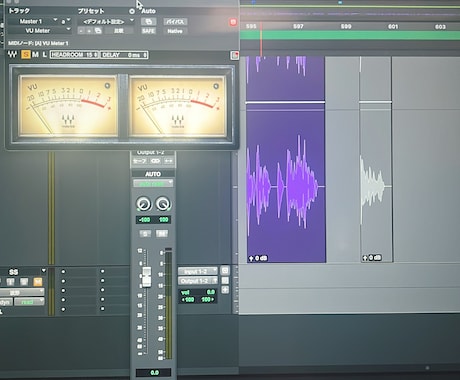Click the L button in VU Meter toolbar
The height and width of the screenshot is (380, 460).
(x=44, y=54)
